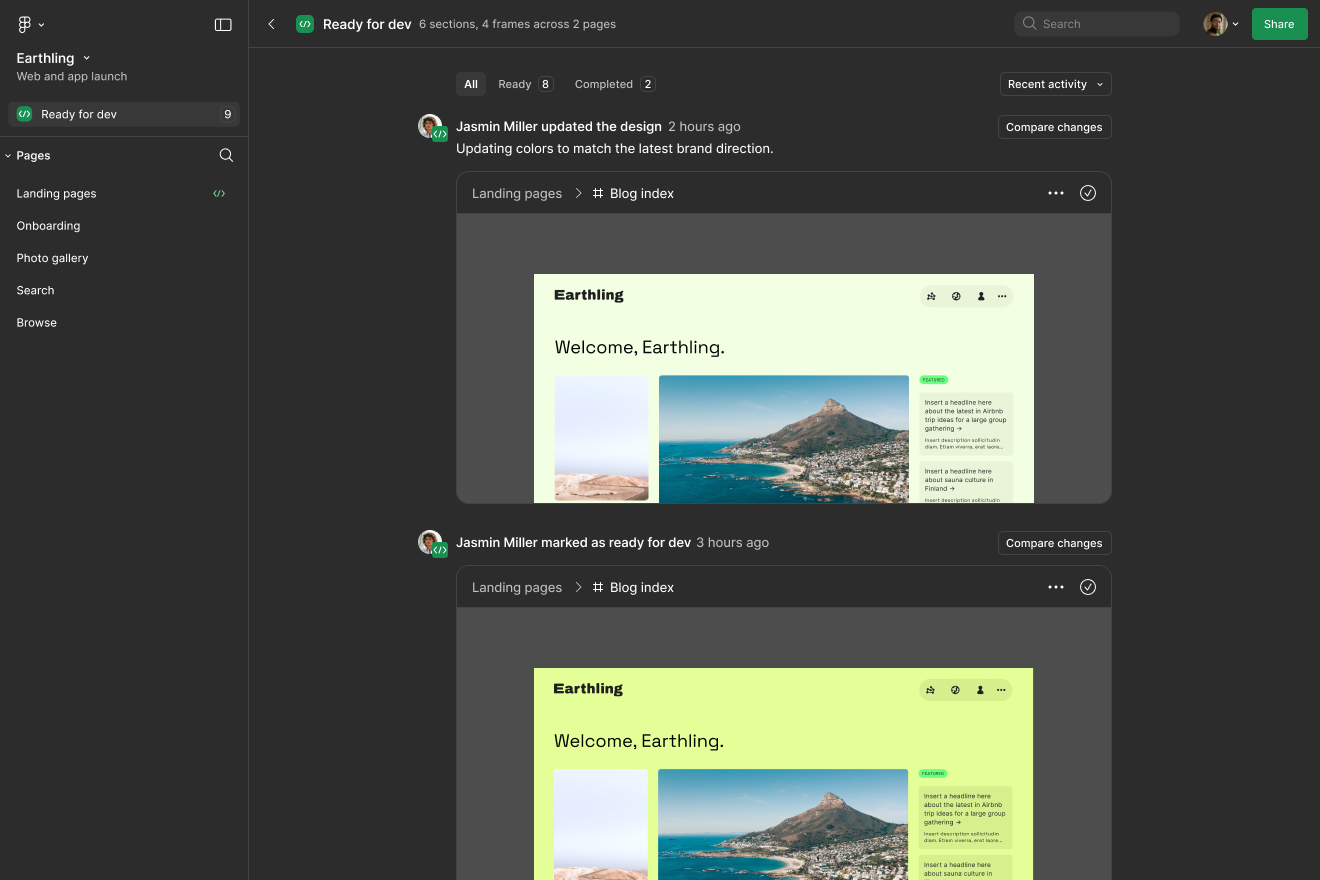
Task: Open more options on the bottom Blog index card
Action: [x=1056, y=587]
